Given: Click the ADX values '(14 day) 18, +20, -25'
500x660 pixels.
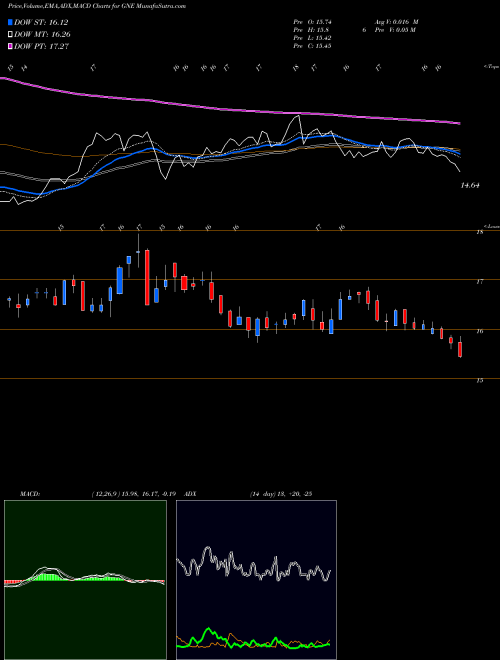Looking at the screenshot, I should tap(281, 494).
